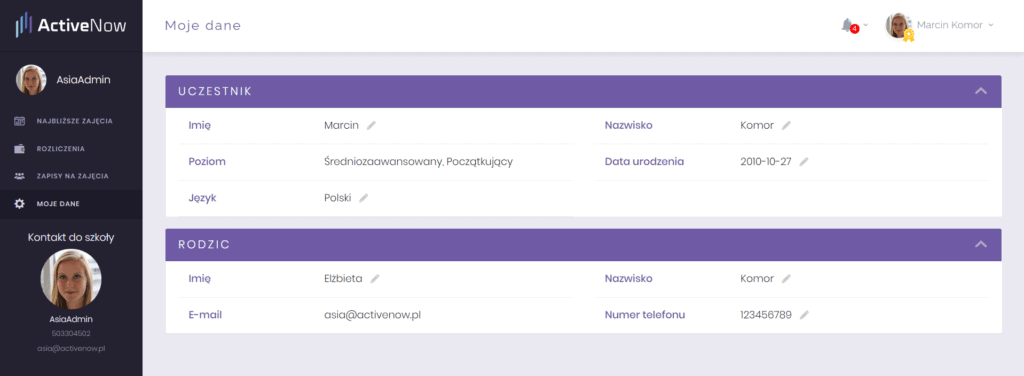Screen dimensions: 1024x376
Task: Click pencil icon next to parent Nazwisko Komor
Action: 786,279
